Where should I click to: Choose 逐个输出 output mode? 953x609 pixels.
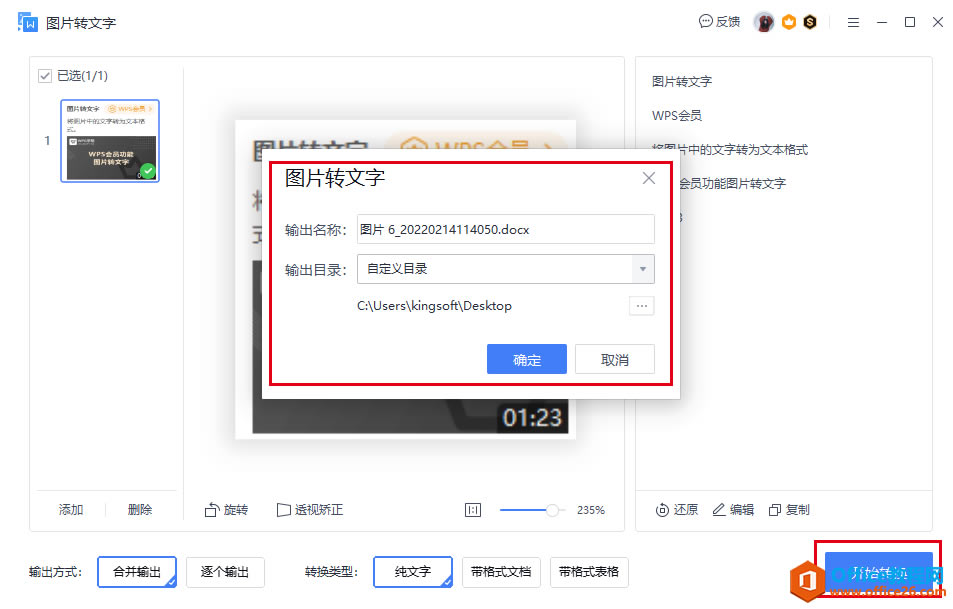(225, 572)
